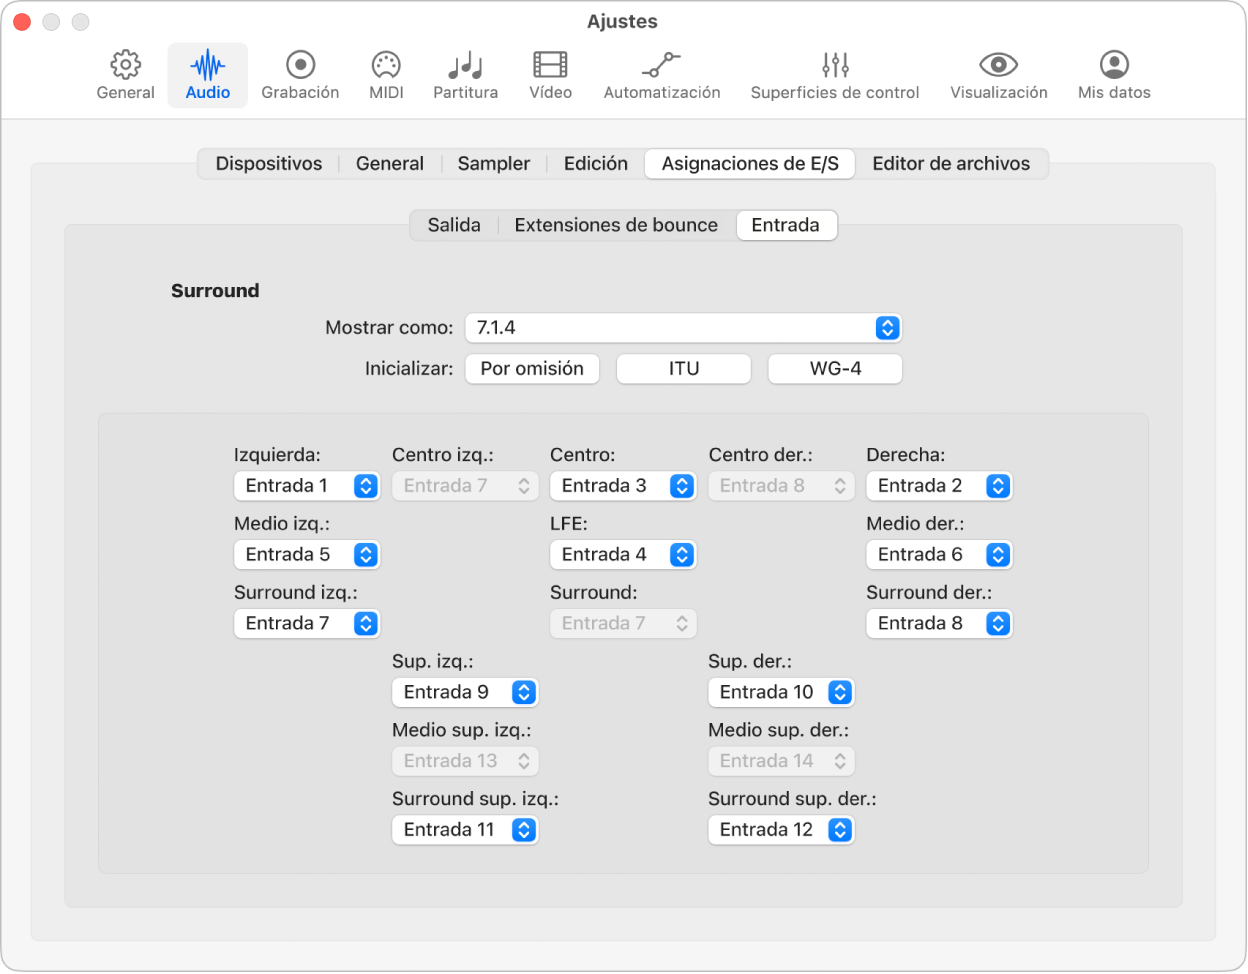The height and width of the screenshot is (974, 1248).
Task: Click disabled Centro izq. Entrada 7 dropdown
Action: (x=465, y=486)
